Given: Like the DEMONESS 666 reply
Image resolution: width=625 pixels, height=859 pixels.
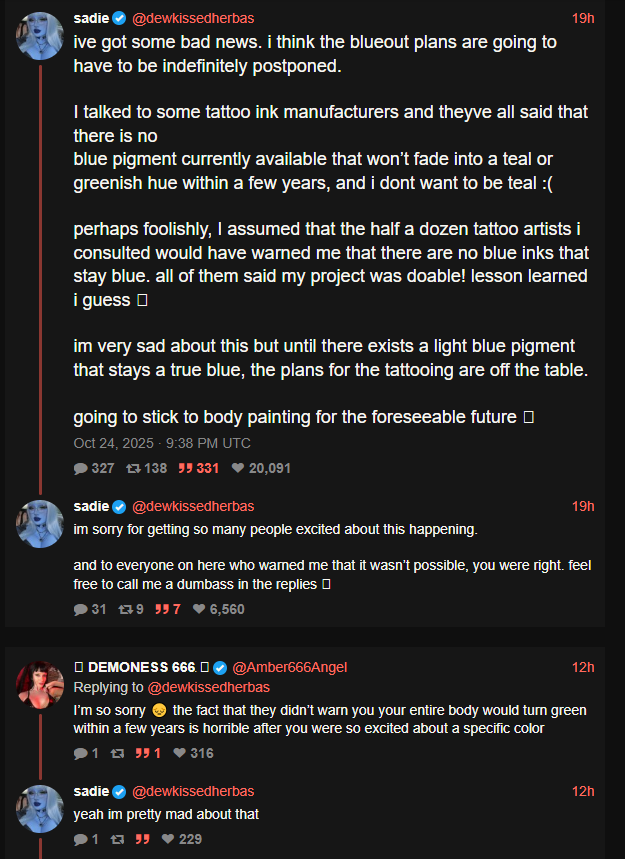Looking at the screenshot, I should (179, 753).
